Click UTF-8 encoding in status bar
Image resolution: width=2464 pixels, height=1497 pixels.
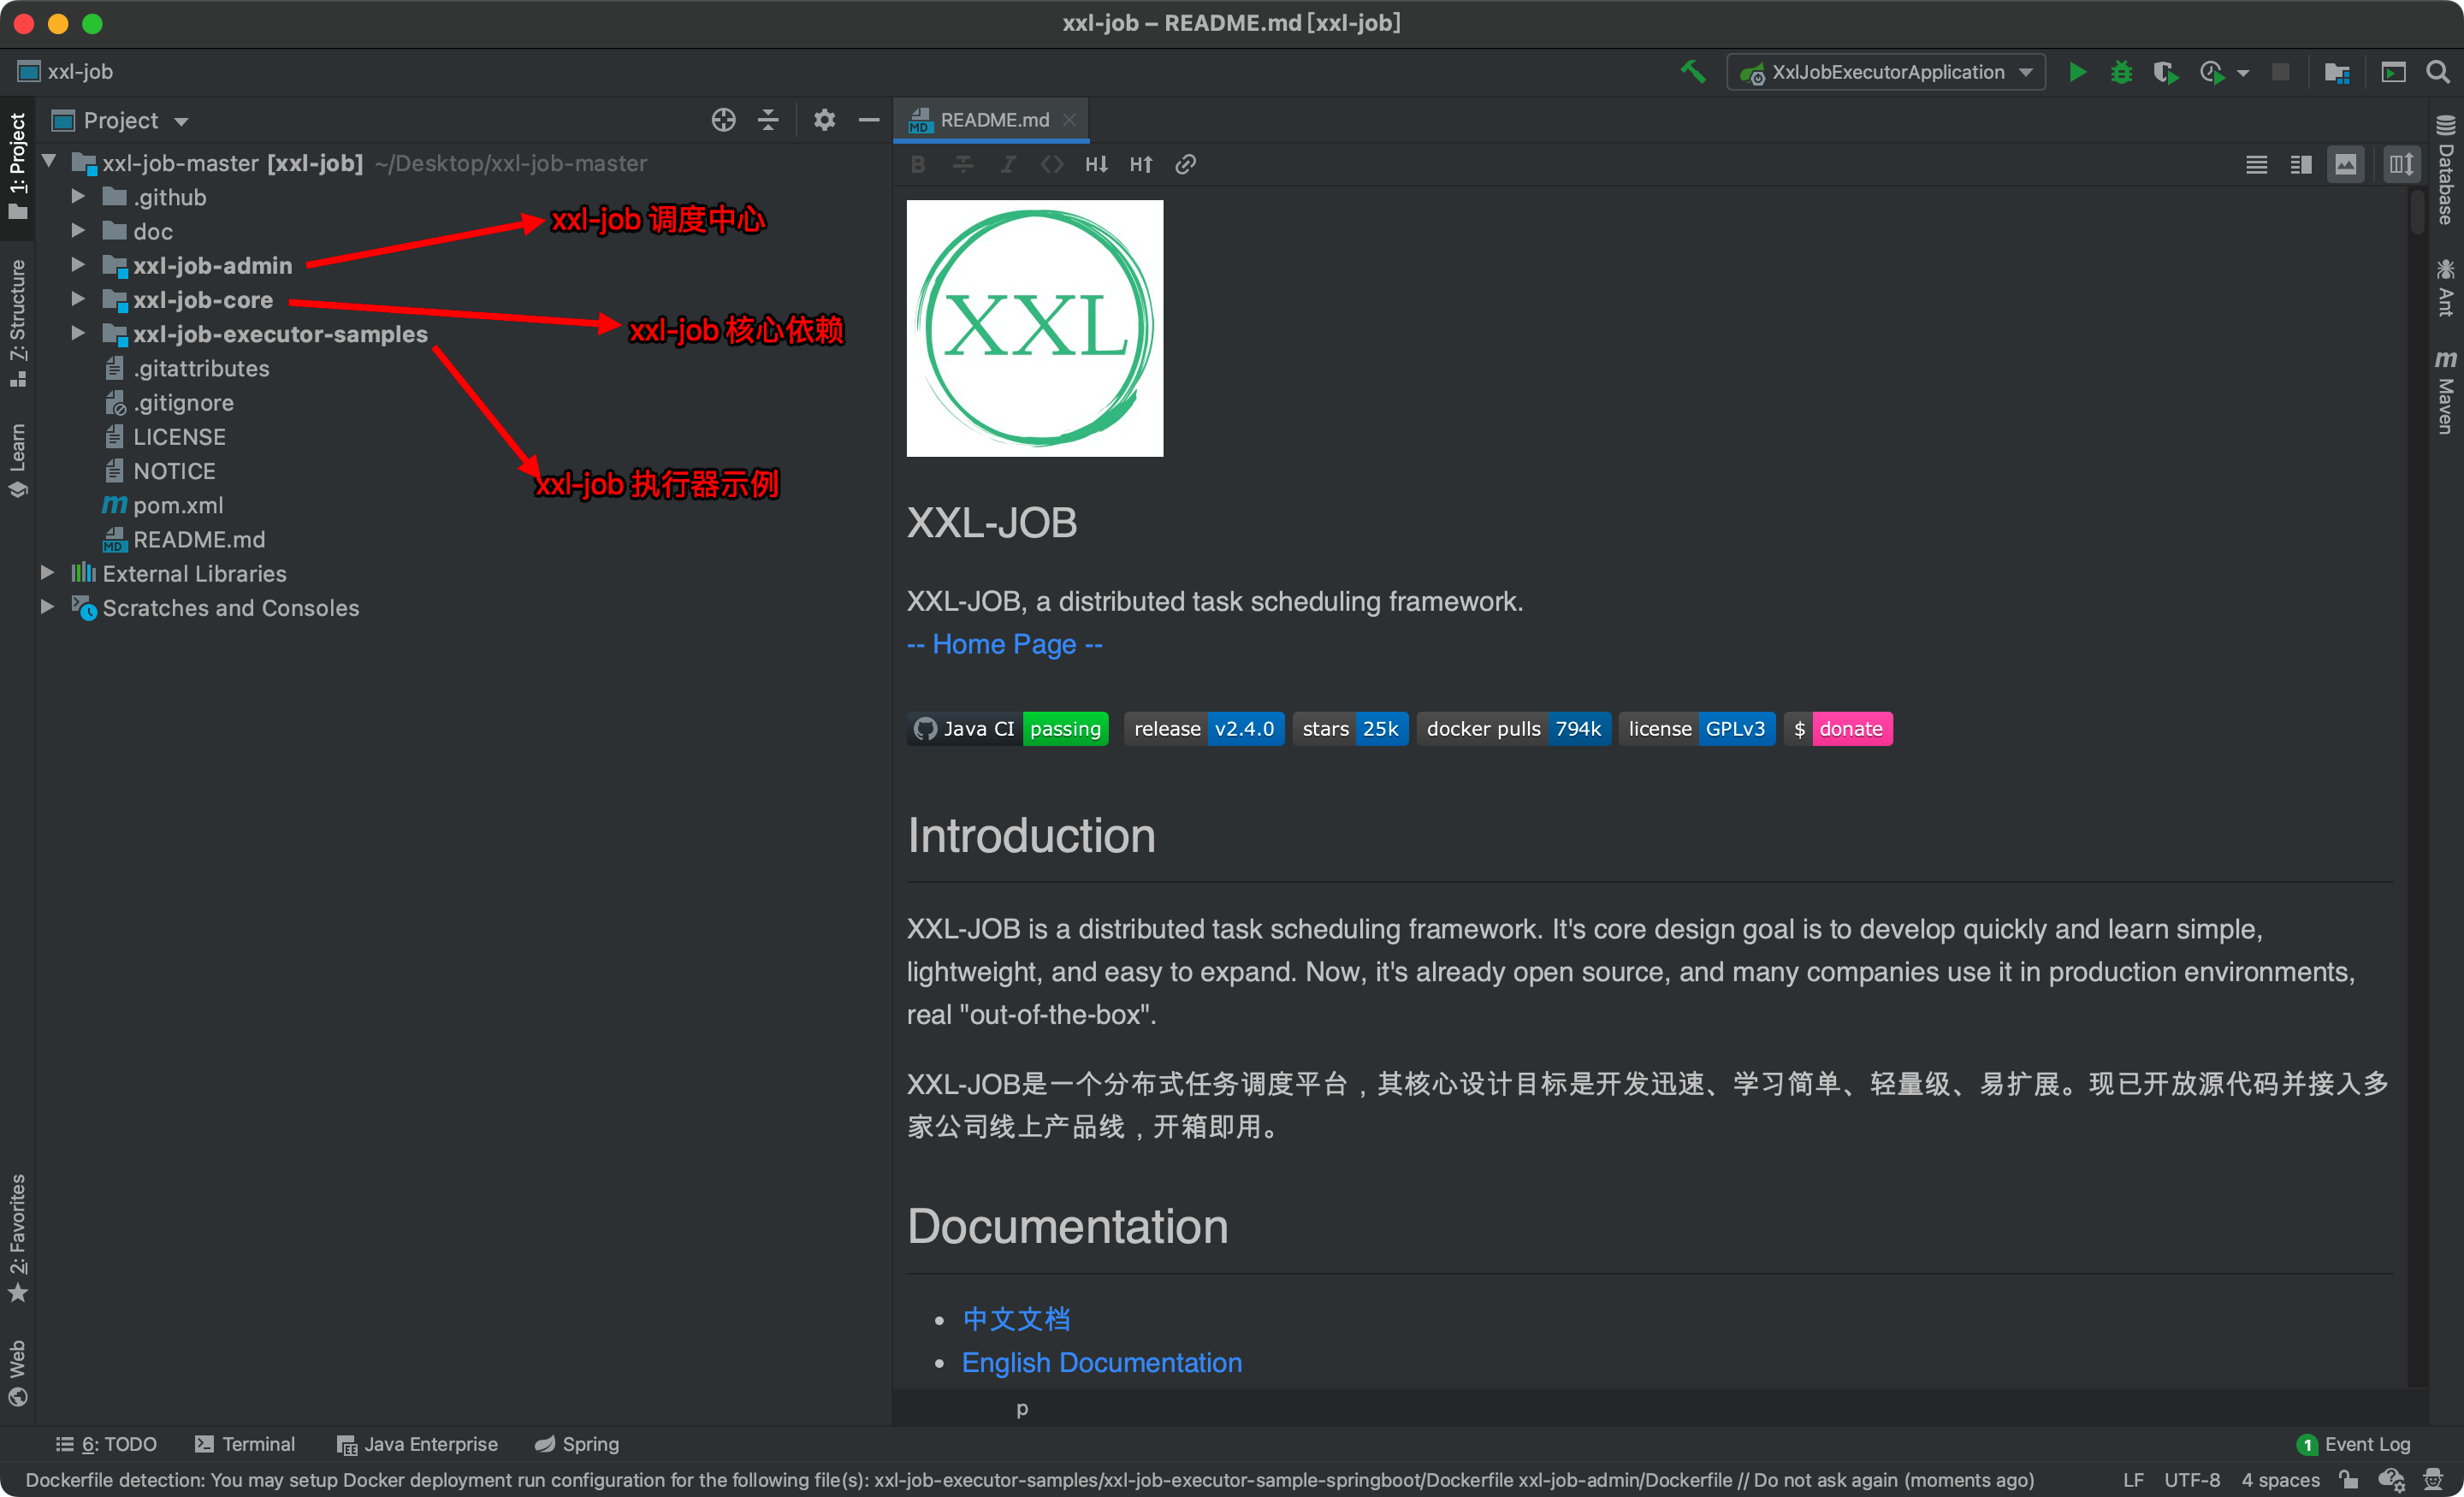tap(2191, 1480)
